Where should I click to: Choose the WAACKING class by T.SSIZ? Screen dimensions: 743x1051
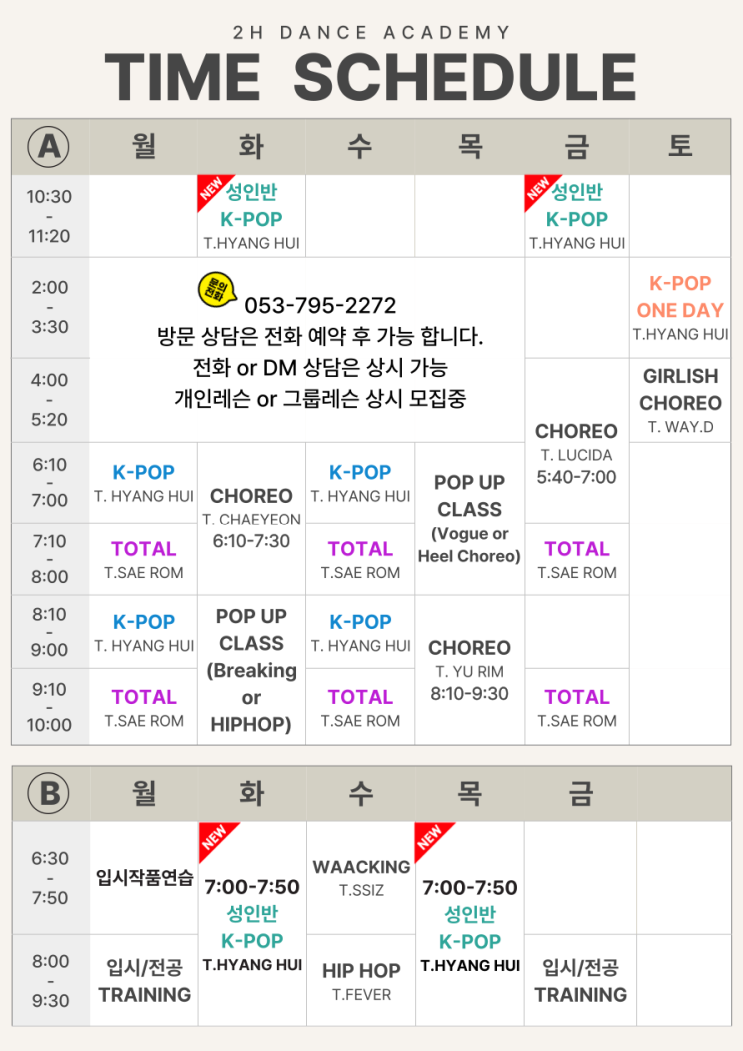click(361, 877)
